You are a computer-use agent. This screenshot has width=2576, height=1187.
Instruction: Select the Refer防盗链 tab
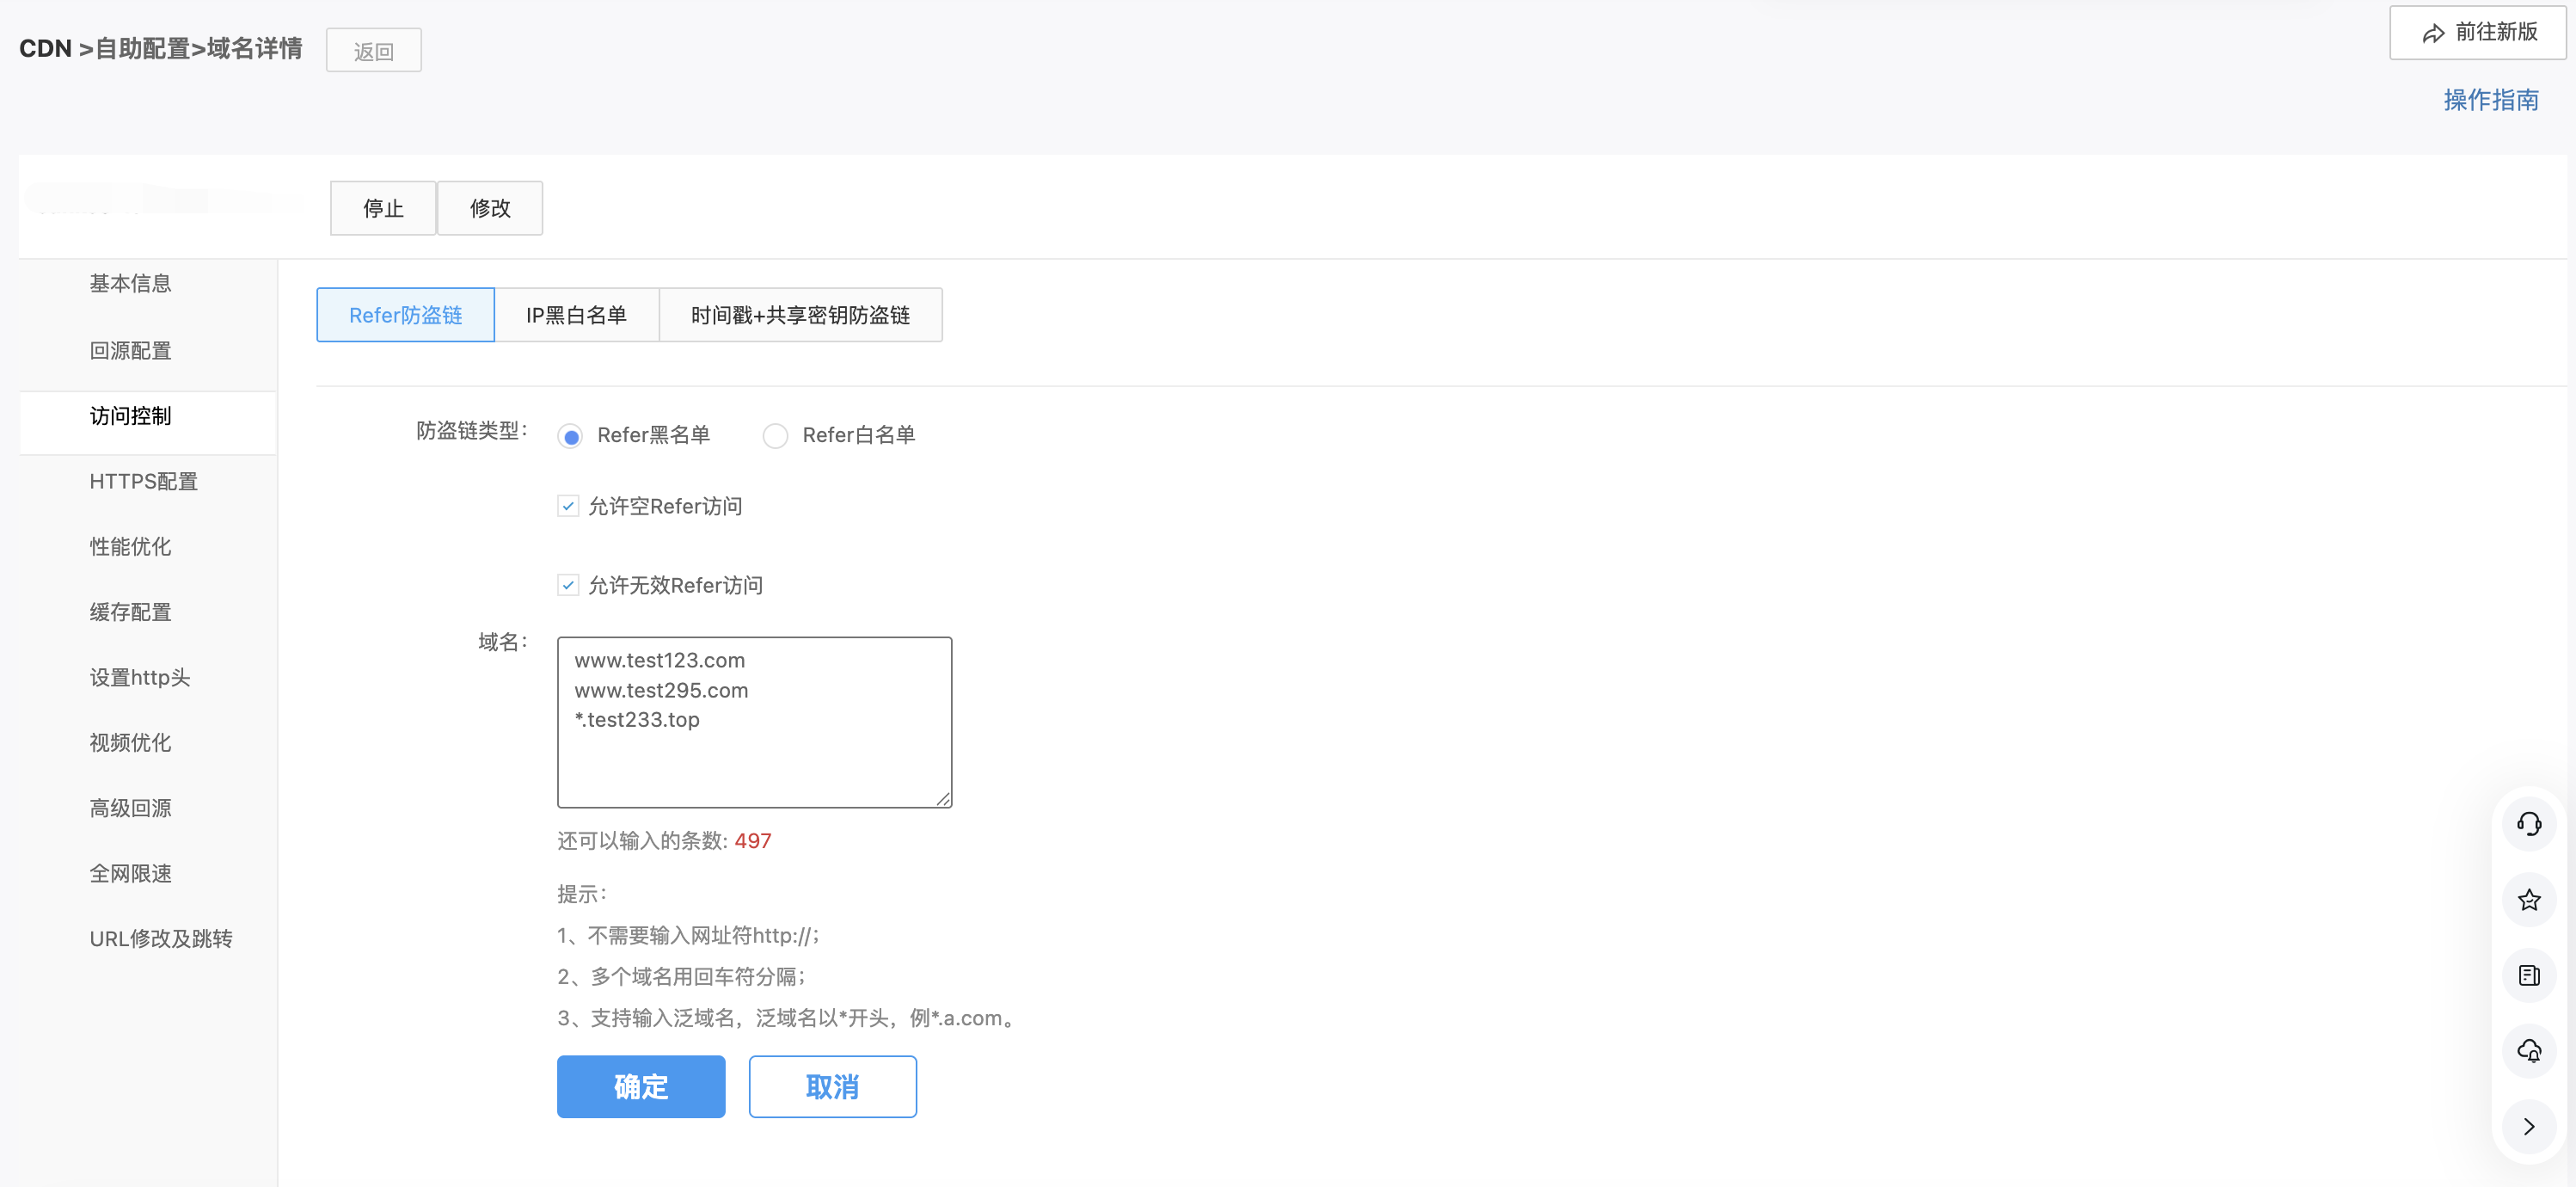pos(405,315)
